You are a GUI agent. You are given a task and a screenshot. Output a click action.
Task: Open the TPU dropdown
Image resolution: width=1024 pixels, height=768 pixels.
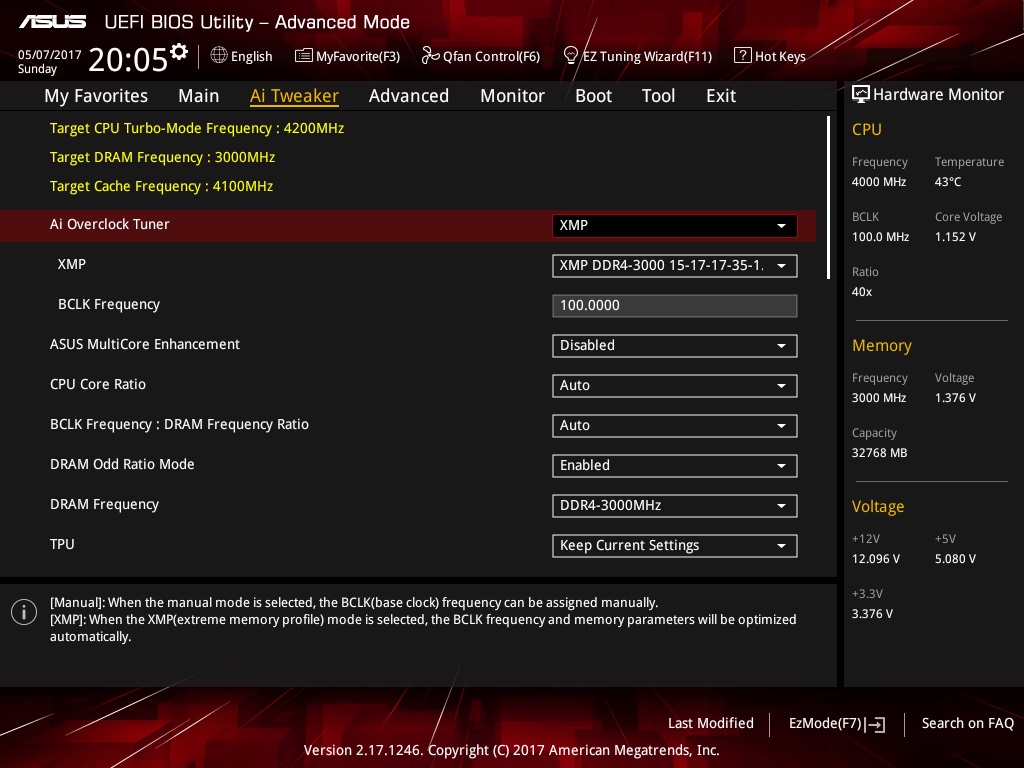pyautogui.click(x=675, y=546)
